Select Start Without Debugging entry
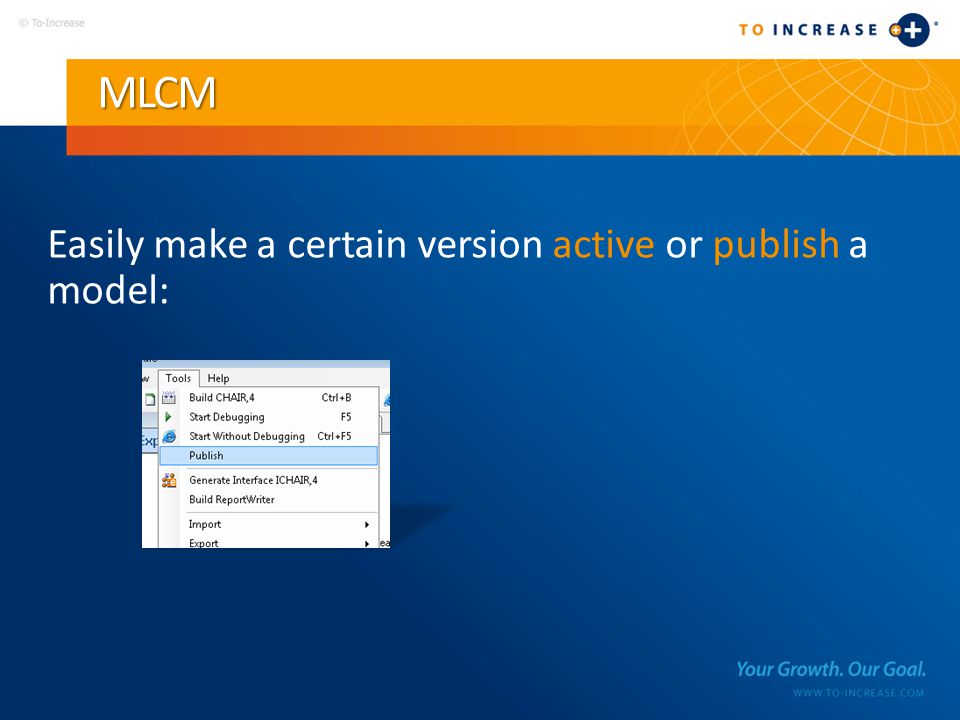Screen dimensions: 960x720 [269, 436]
